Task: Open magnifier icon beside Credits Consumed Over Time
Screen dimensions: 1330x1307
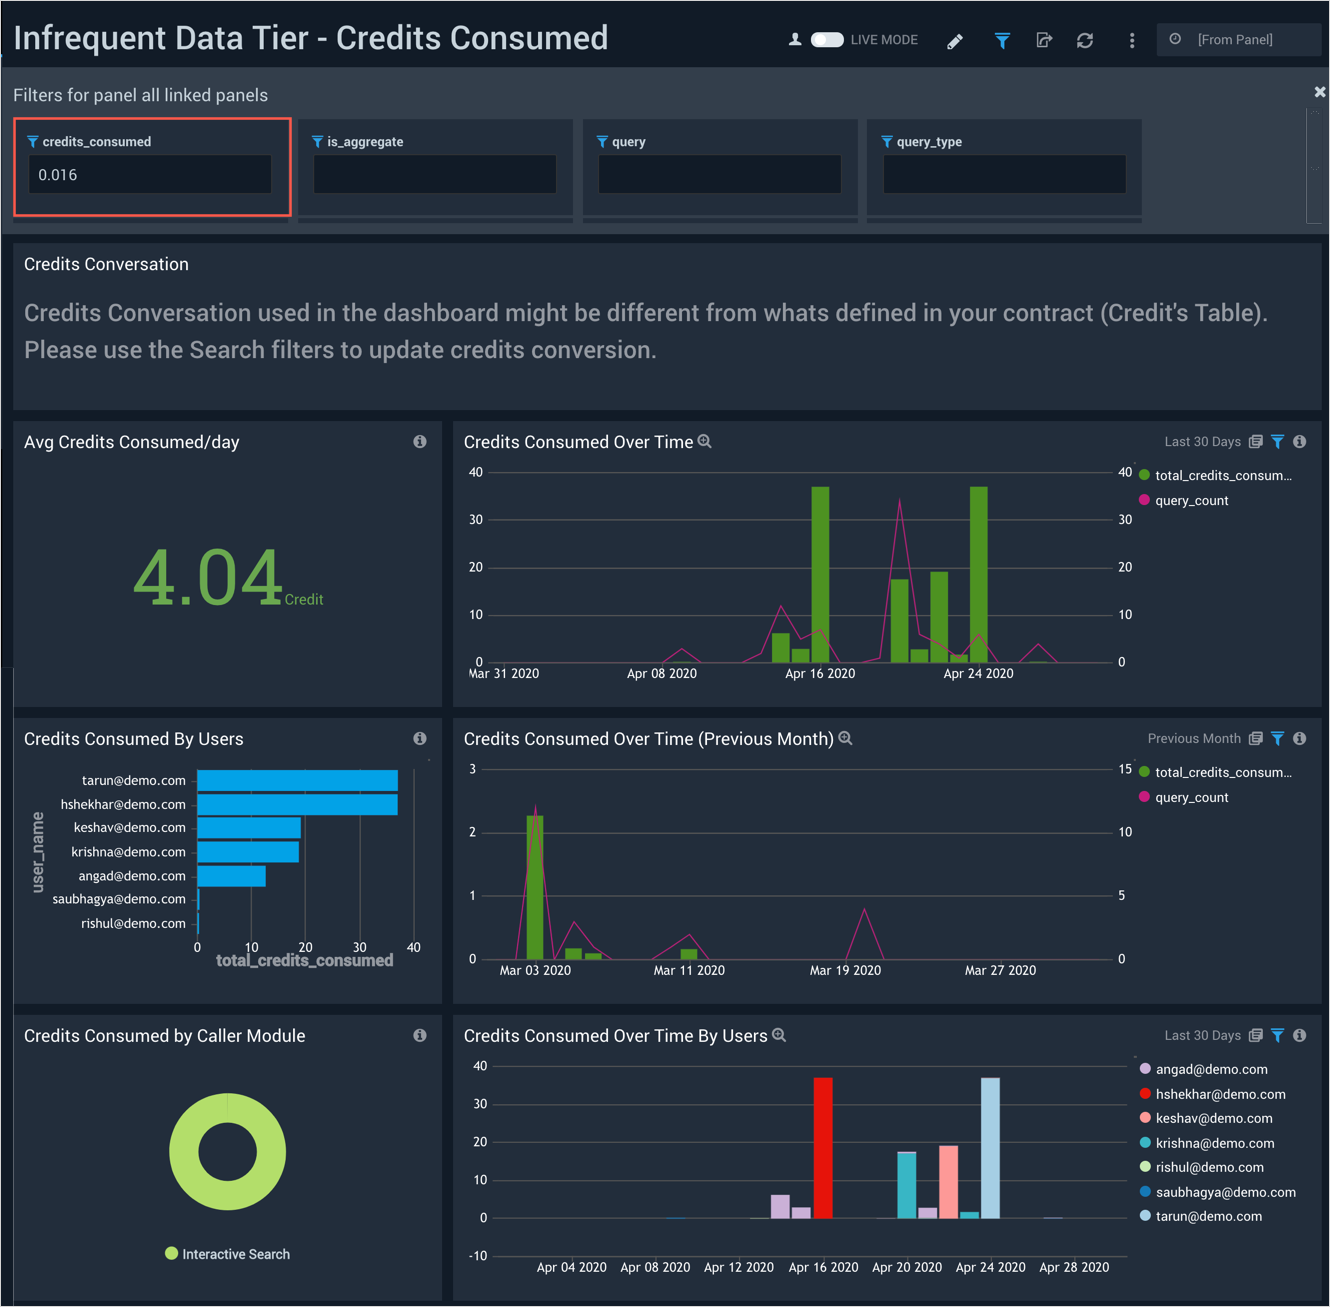Action: click(x=705, y=442)
